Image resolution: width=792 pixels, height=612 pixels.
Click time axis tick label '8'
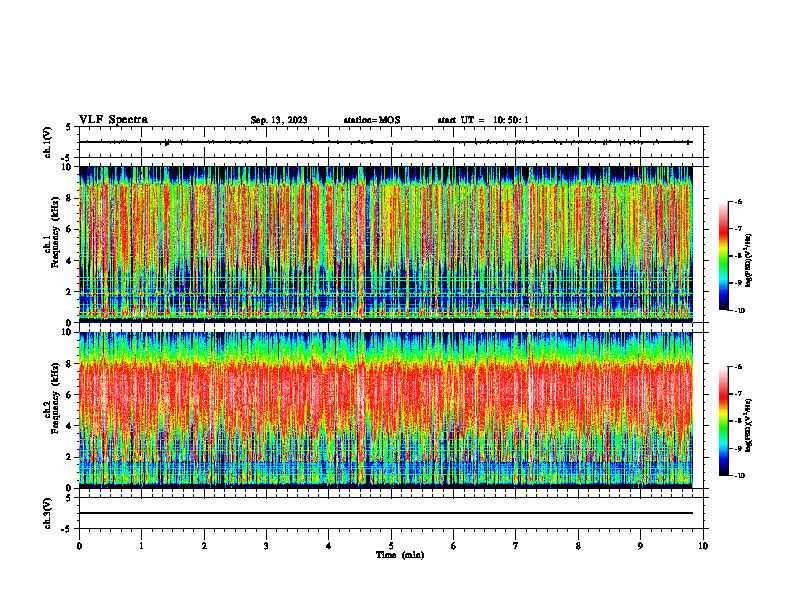click(578, 546)
